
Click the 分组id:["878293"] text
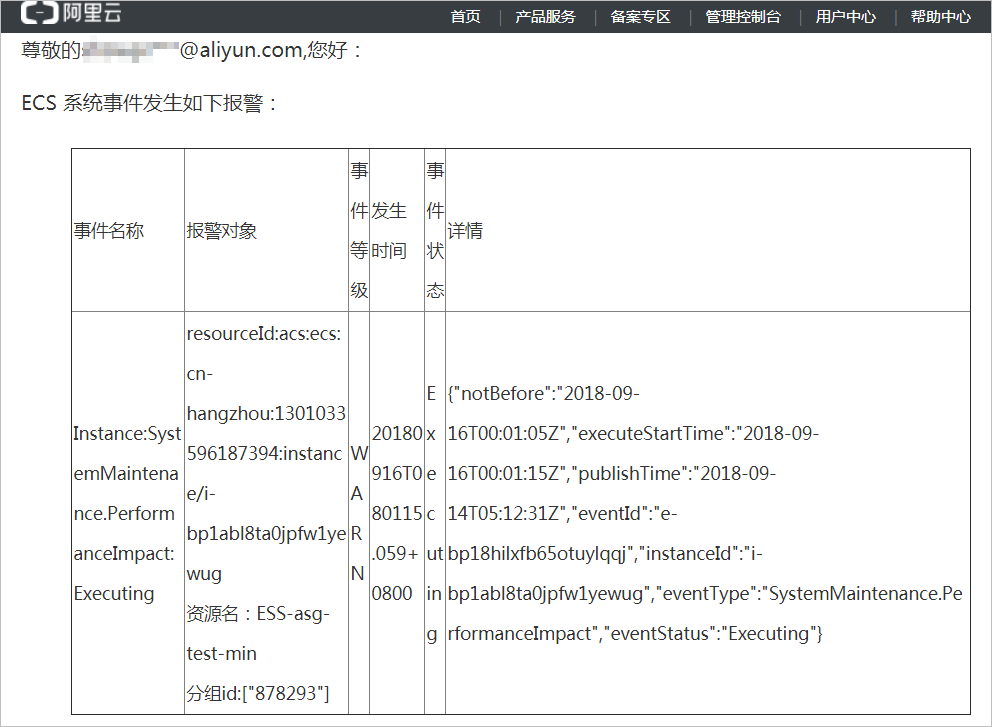coord(258,693)
